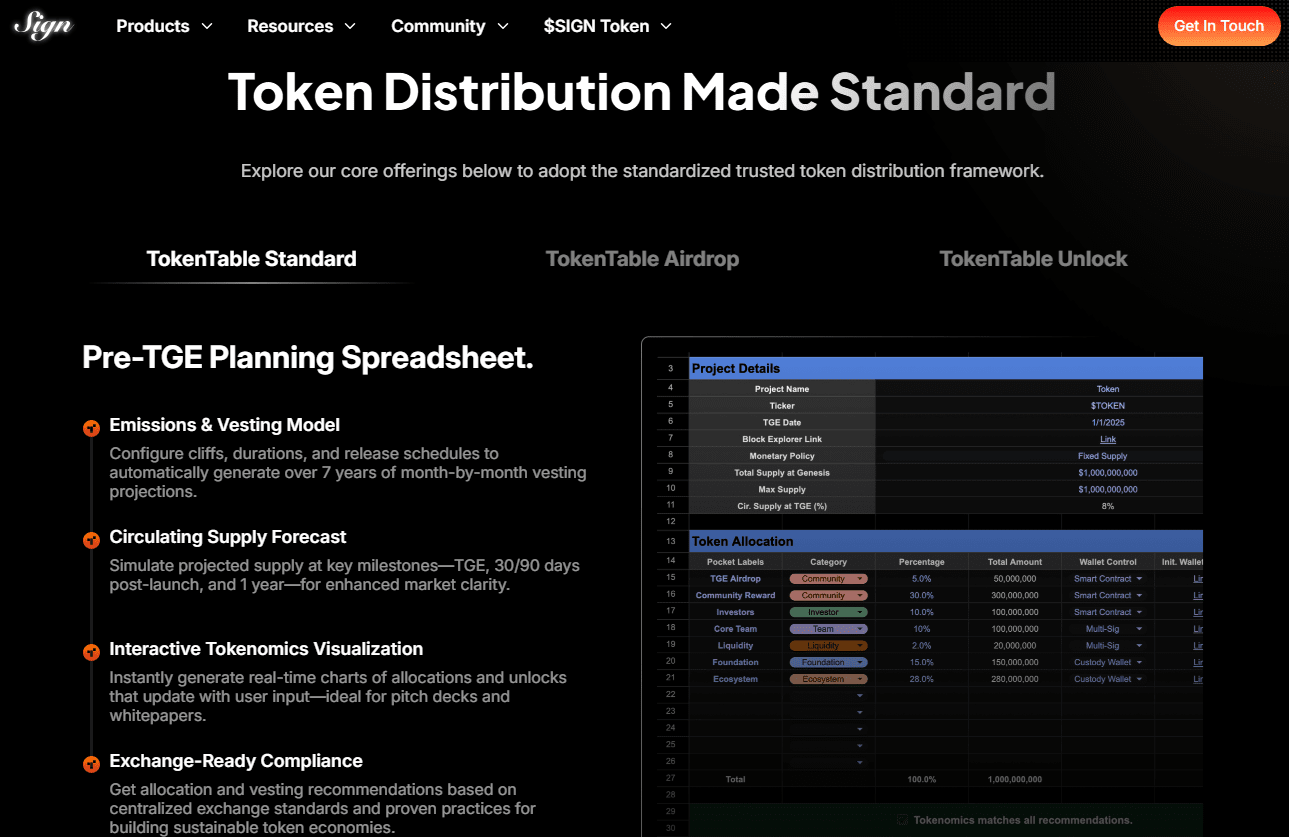Click bullet icon beside Emissions & Vesting Model
Image resolution: width=1289 pixels, height=837 pixels.
[91, 428]
